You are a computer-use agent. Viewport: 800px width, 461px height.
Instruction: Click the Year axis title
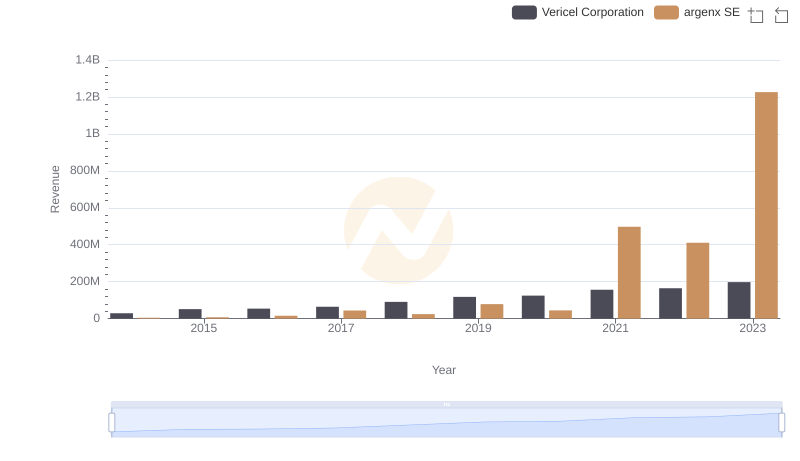[444, 370]
